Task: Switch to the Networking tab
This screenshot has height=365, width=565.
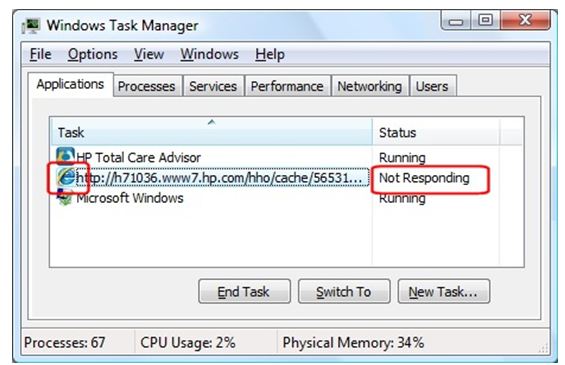Action: click(x=369, y=86)
